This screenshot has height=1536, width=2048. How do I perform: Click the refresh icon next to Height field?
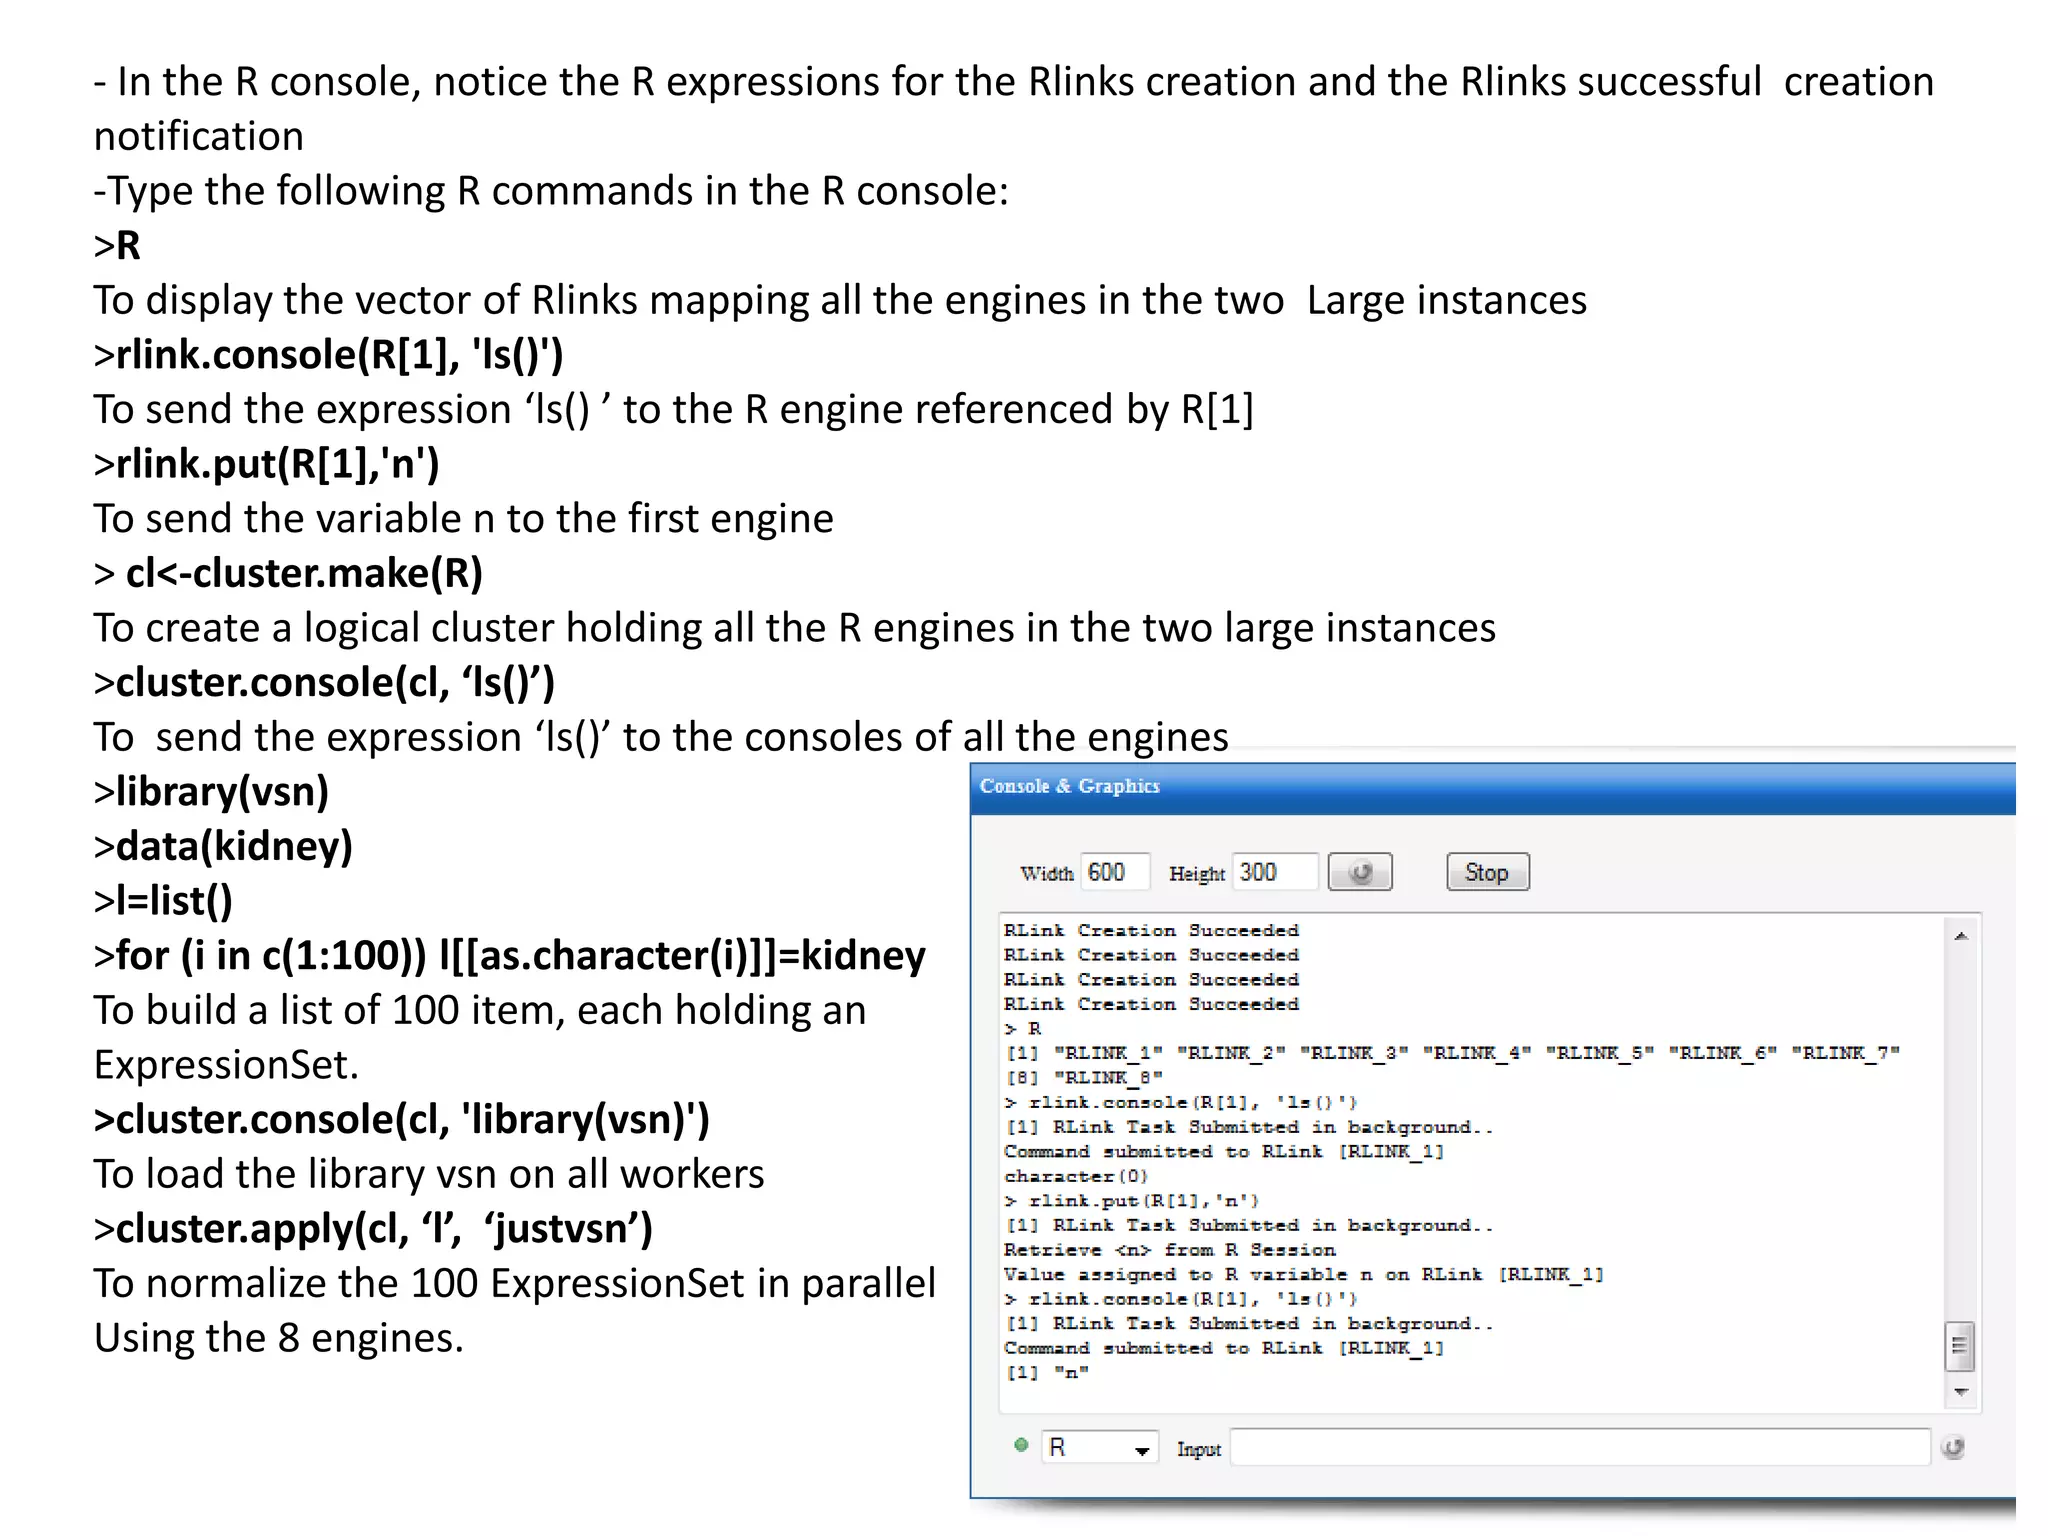coord(1359,872)
